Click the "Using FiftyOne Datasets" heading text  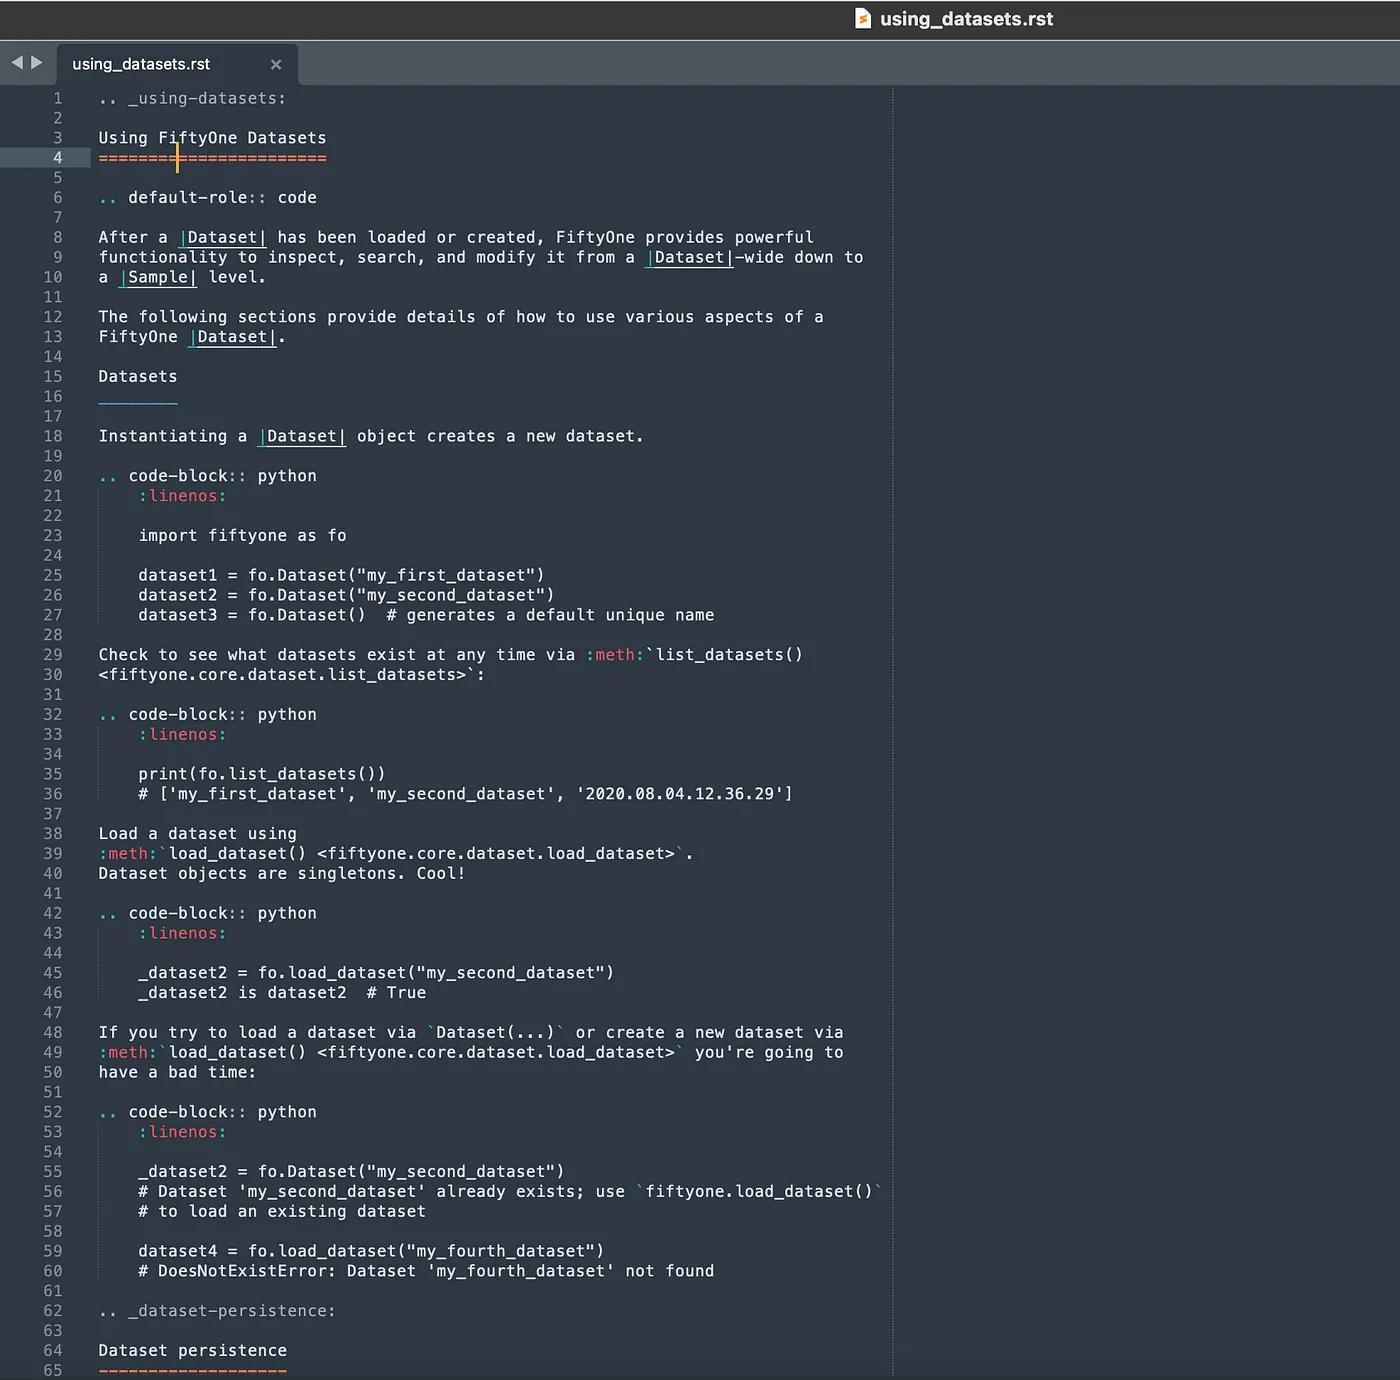click(212, 138)
